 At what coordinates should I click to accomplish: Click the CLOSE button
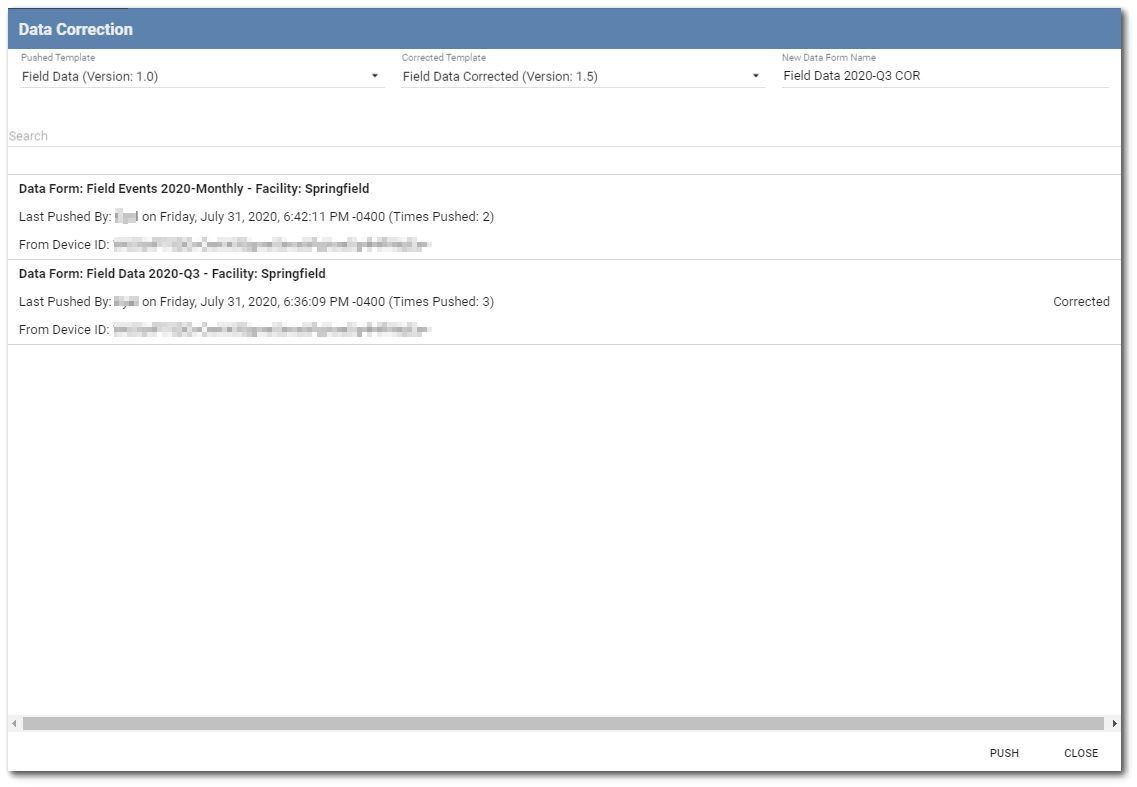(1083, 753)
